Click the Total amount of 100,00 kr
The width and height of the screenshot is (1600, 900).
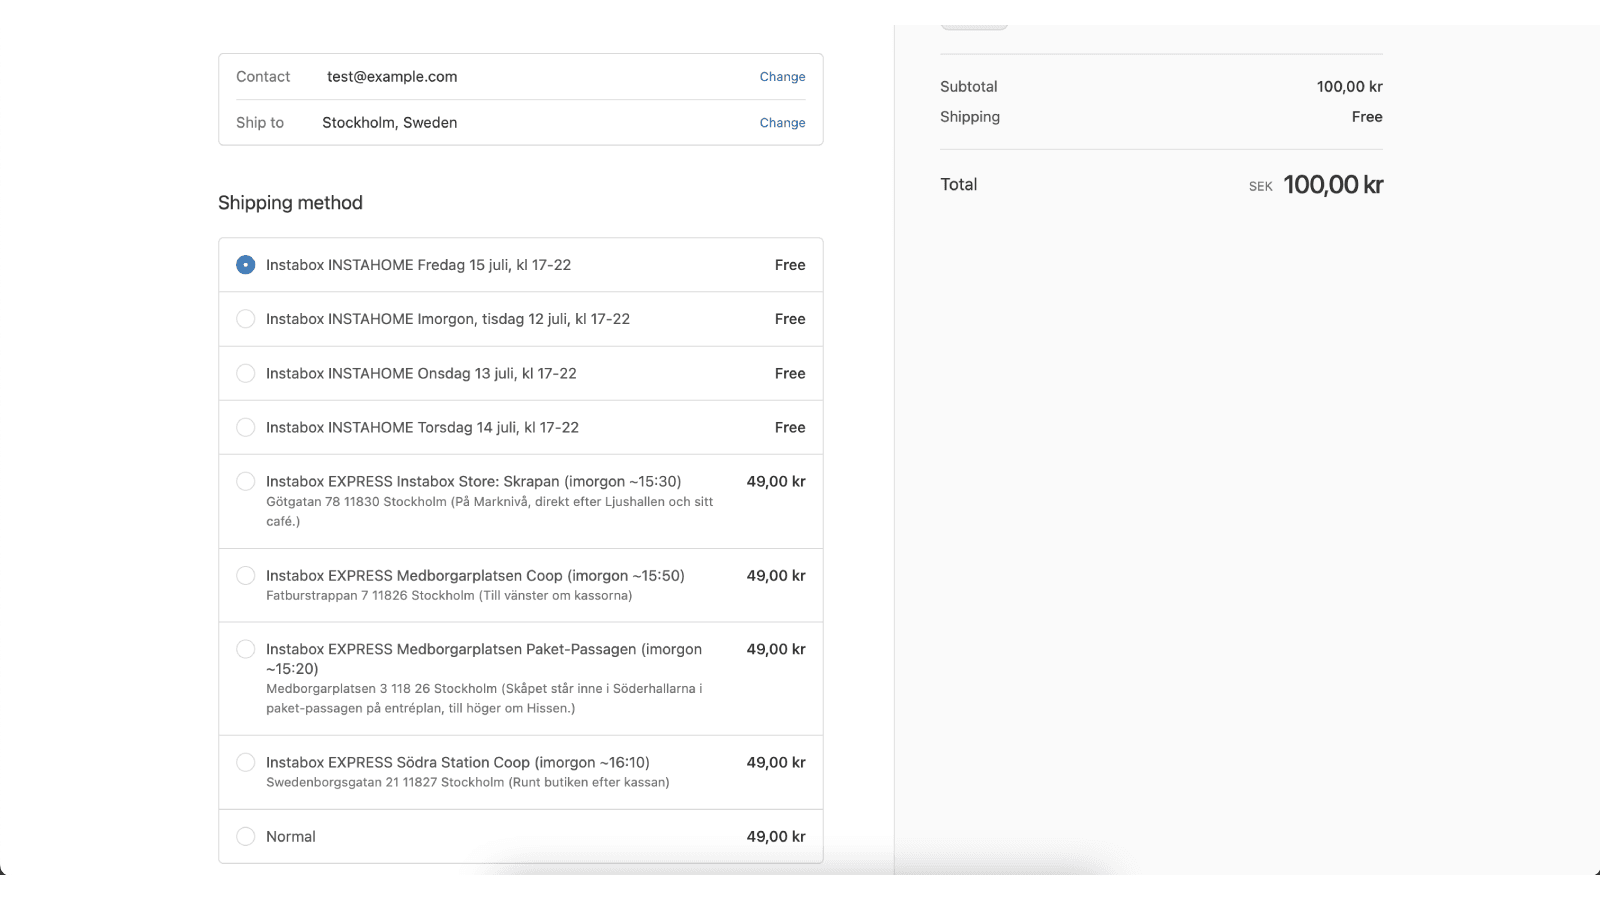click(1333, 184)
